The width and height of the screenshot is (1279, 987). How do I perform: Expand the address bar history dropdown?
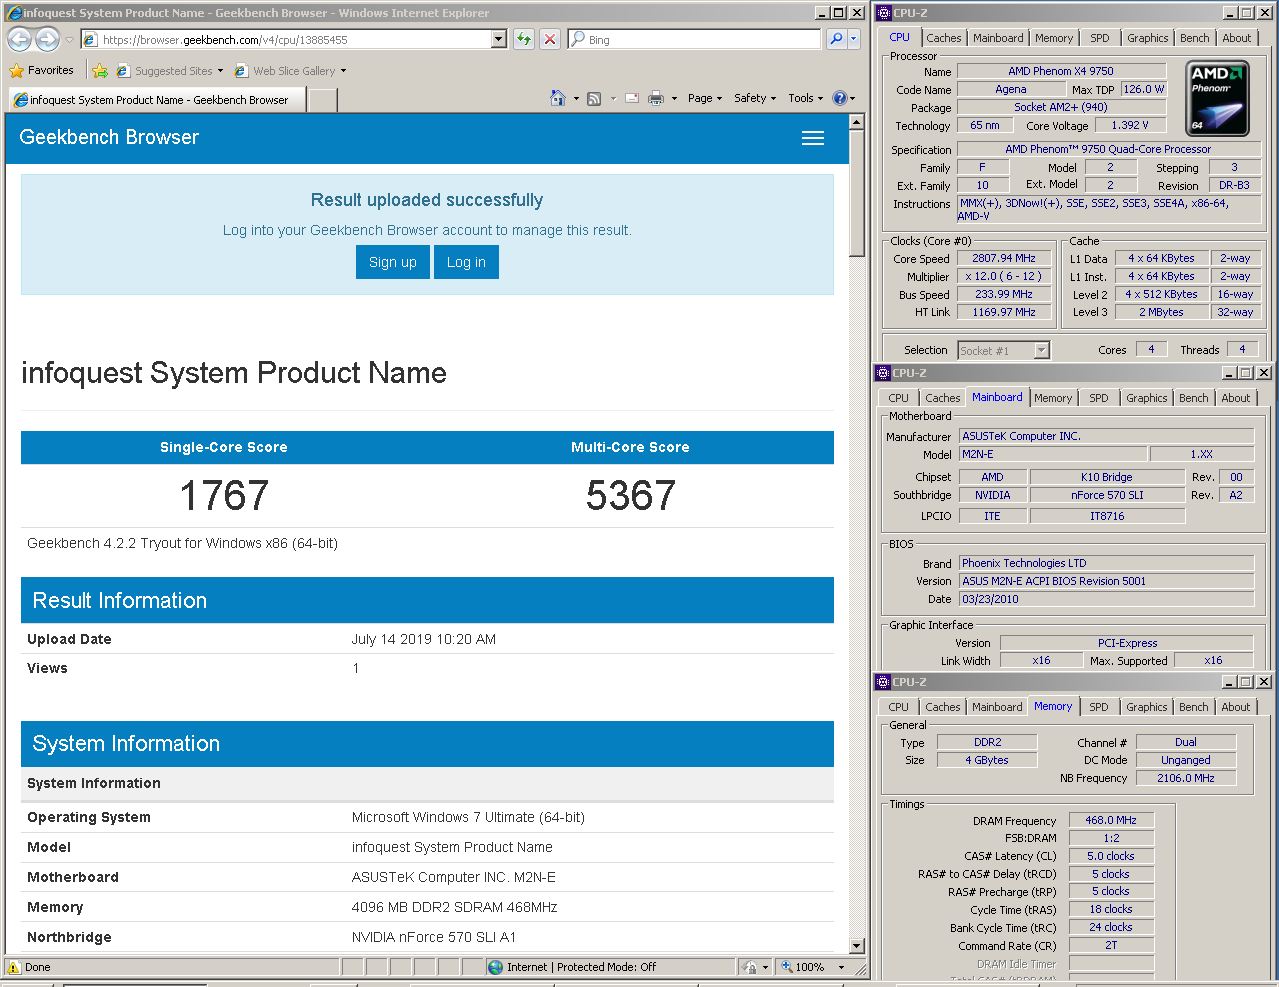499,39
